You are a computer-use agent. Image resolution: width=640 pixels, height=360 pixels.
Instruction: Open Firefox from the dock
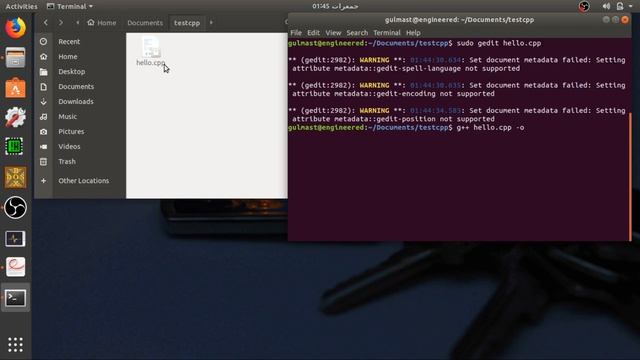[16, 28]
